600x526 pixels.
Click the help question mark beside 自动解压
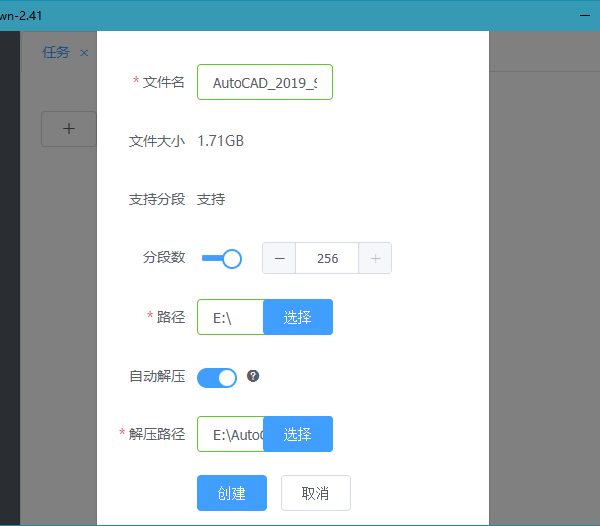pyautogui.click(x=253, y=376)
